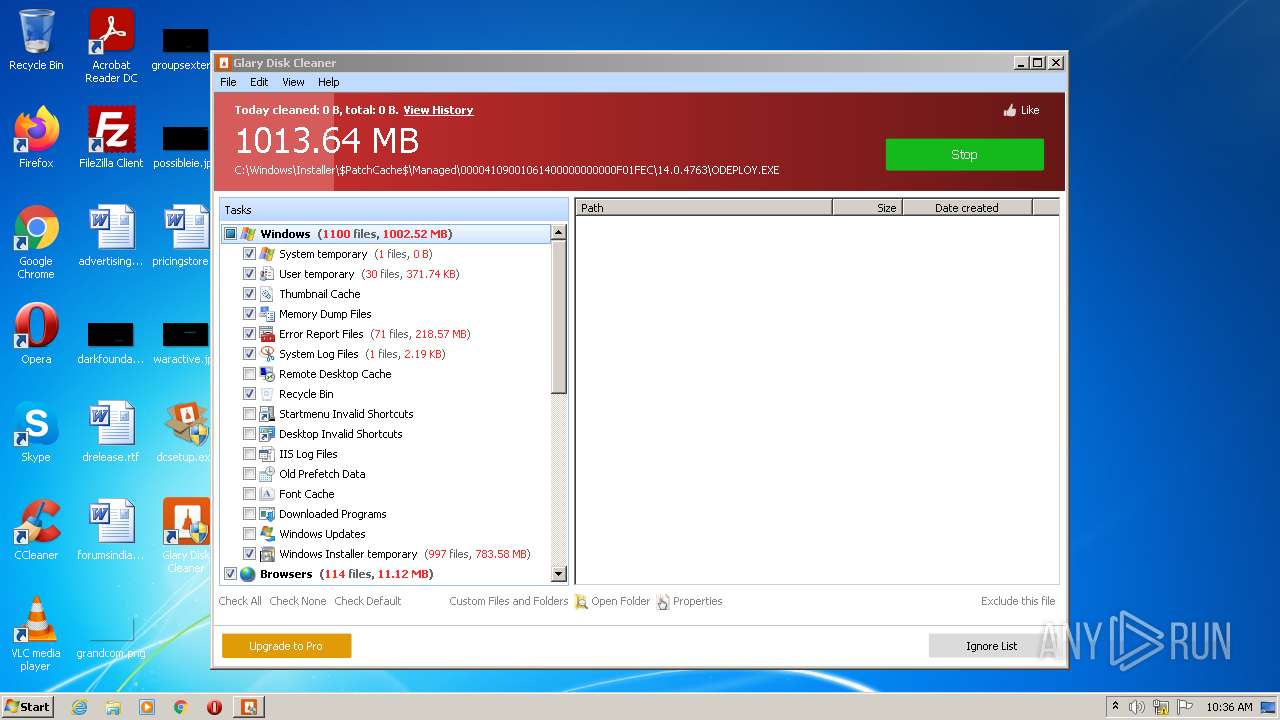Click the Windows flag group icon
The width and height of the screenshot is (1280, 720).
(248, 234)
